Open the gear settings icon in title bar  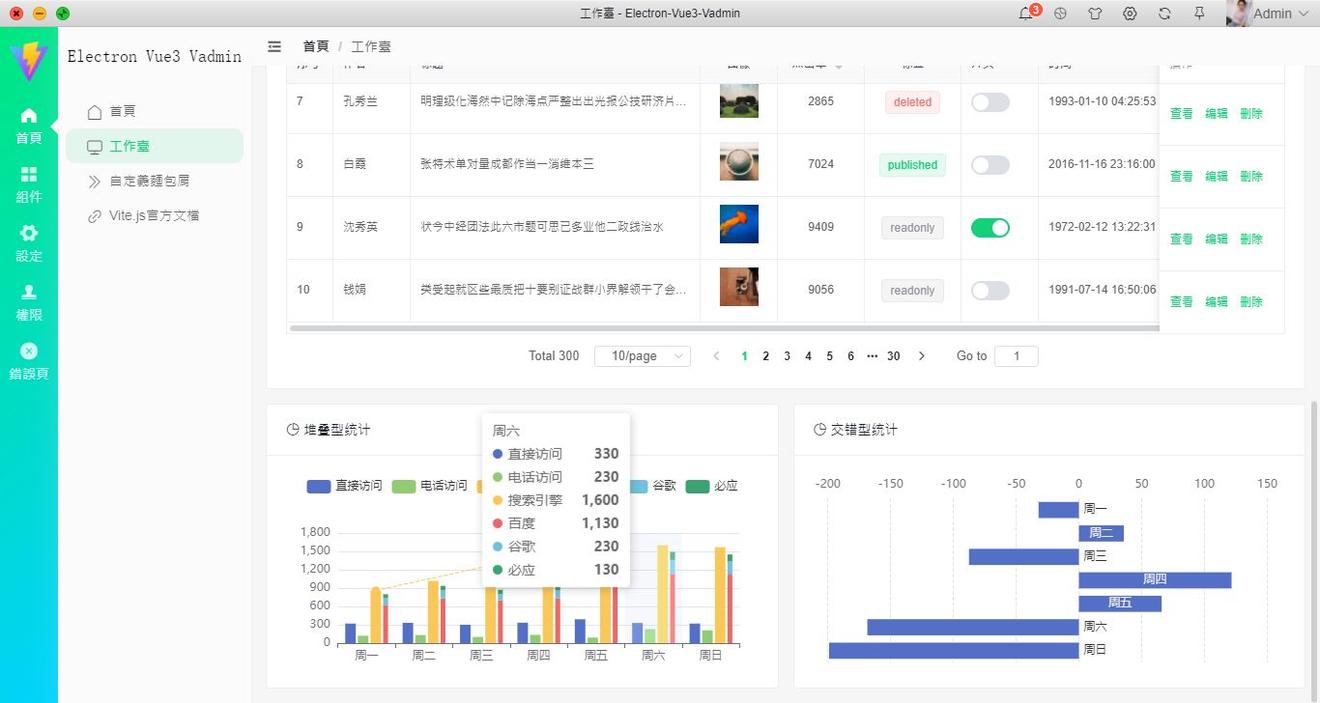coord(1130,14)
